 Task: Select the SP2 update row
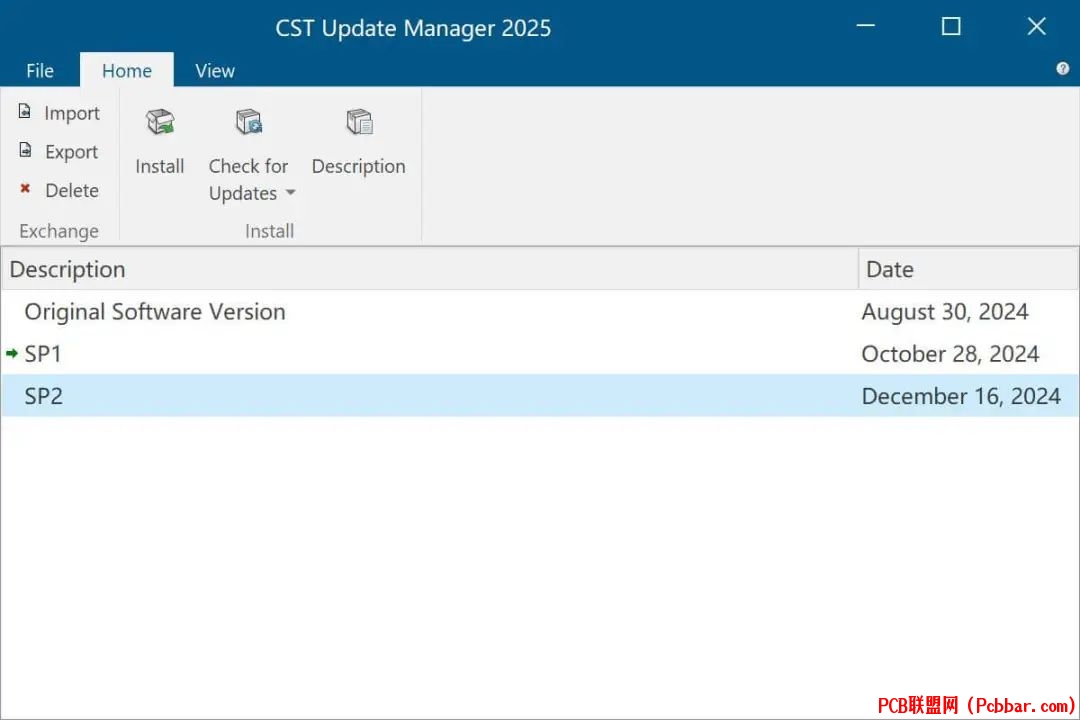tap(540, 395)
